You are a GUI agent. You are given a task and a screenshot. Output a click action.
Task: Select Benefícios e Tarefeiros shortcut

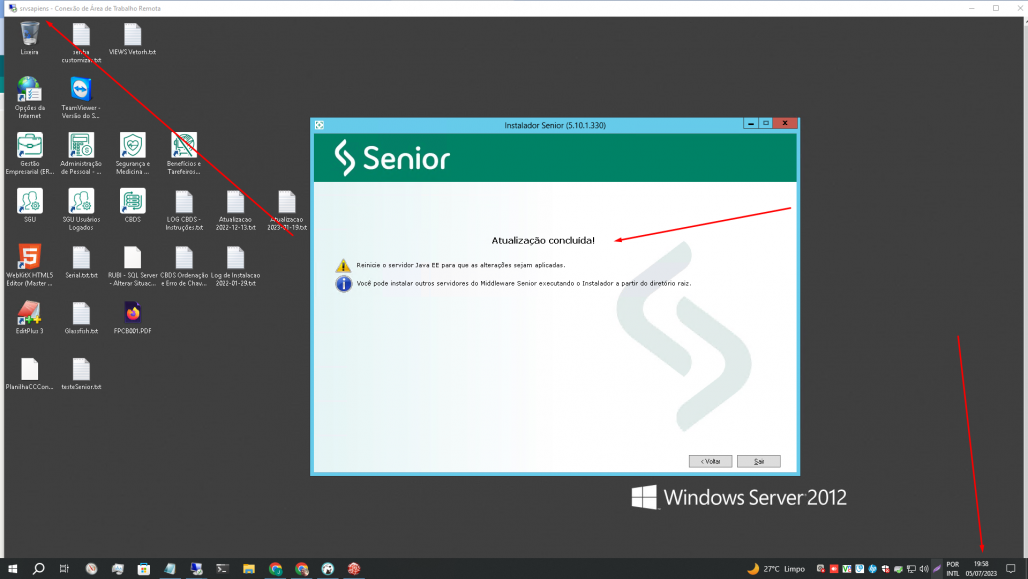click(184, 153)
